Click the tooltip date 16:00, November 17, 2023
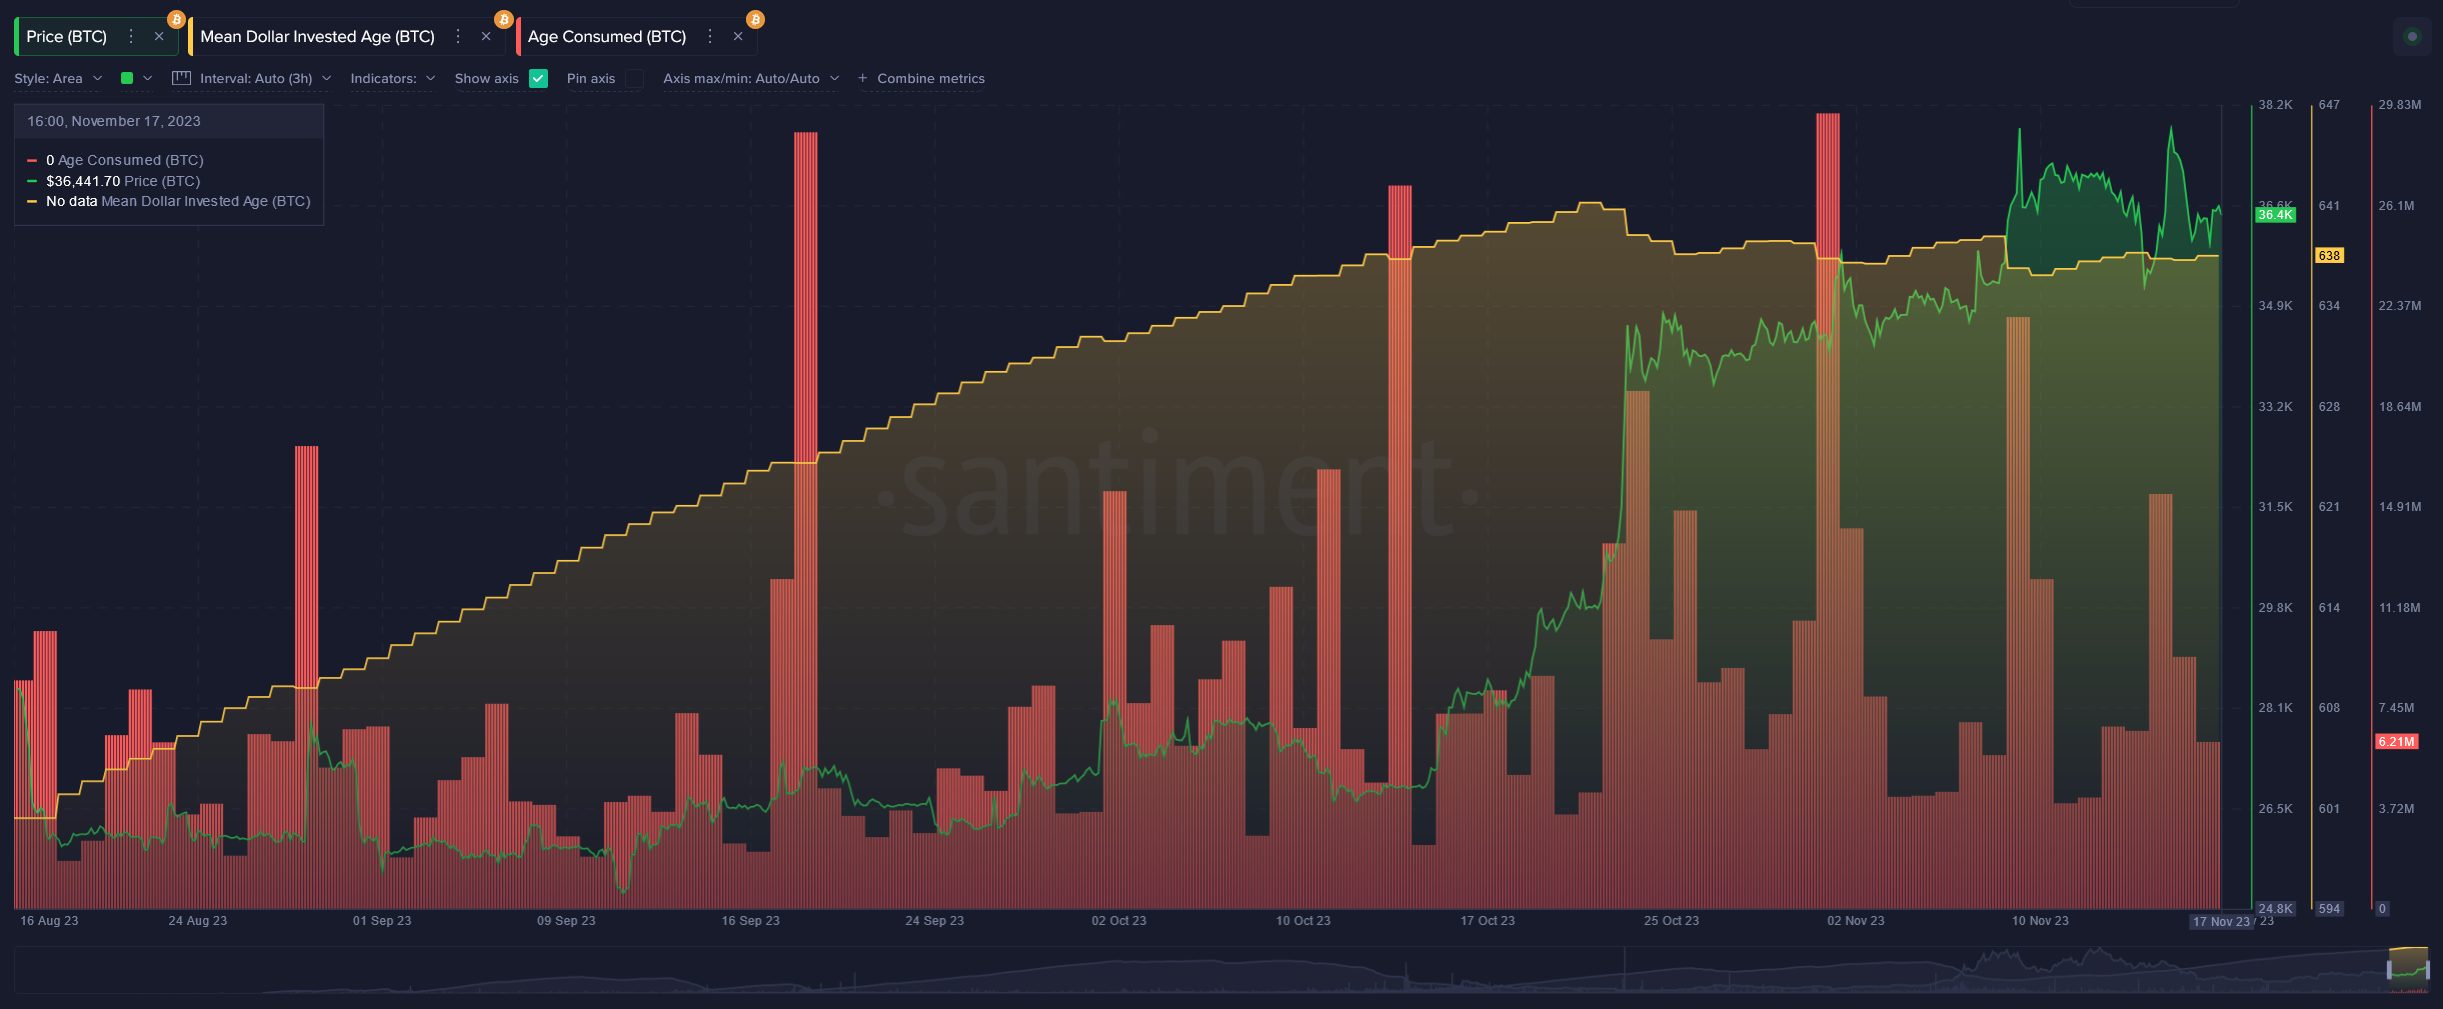Screen dimensions: 2443x1009 tap(113, 121)
